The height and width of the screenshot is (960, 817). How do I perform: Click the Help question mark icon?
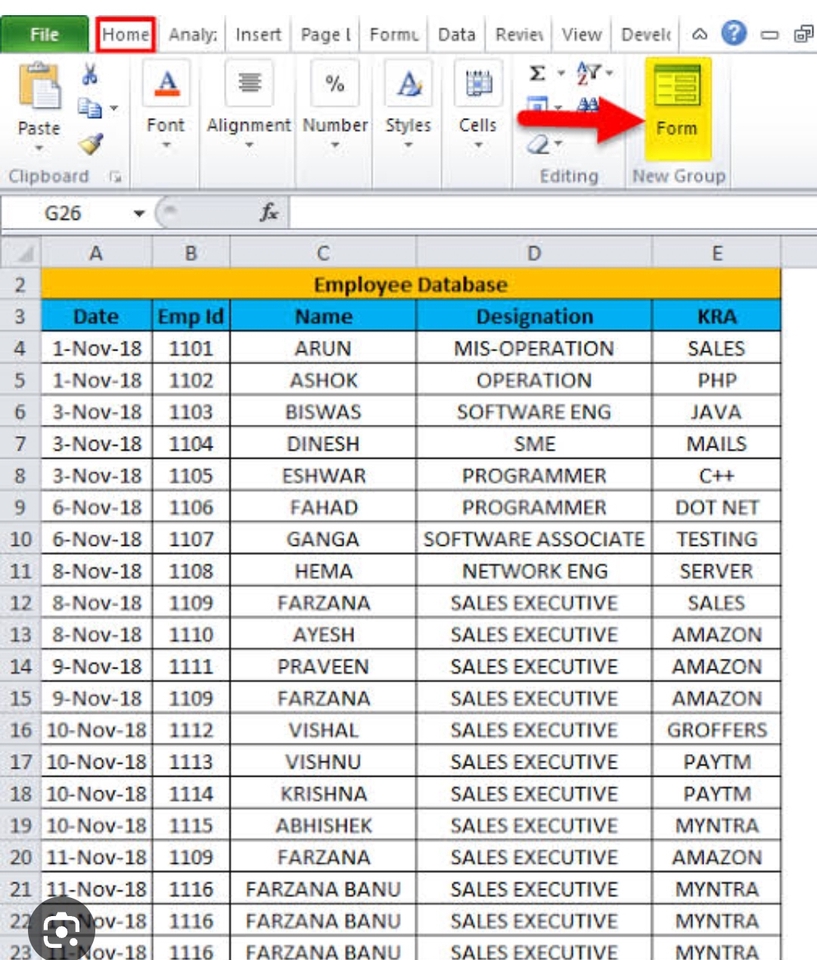[734, 33]
